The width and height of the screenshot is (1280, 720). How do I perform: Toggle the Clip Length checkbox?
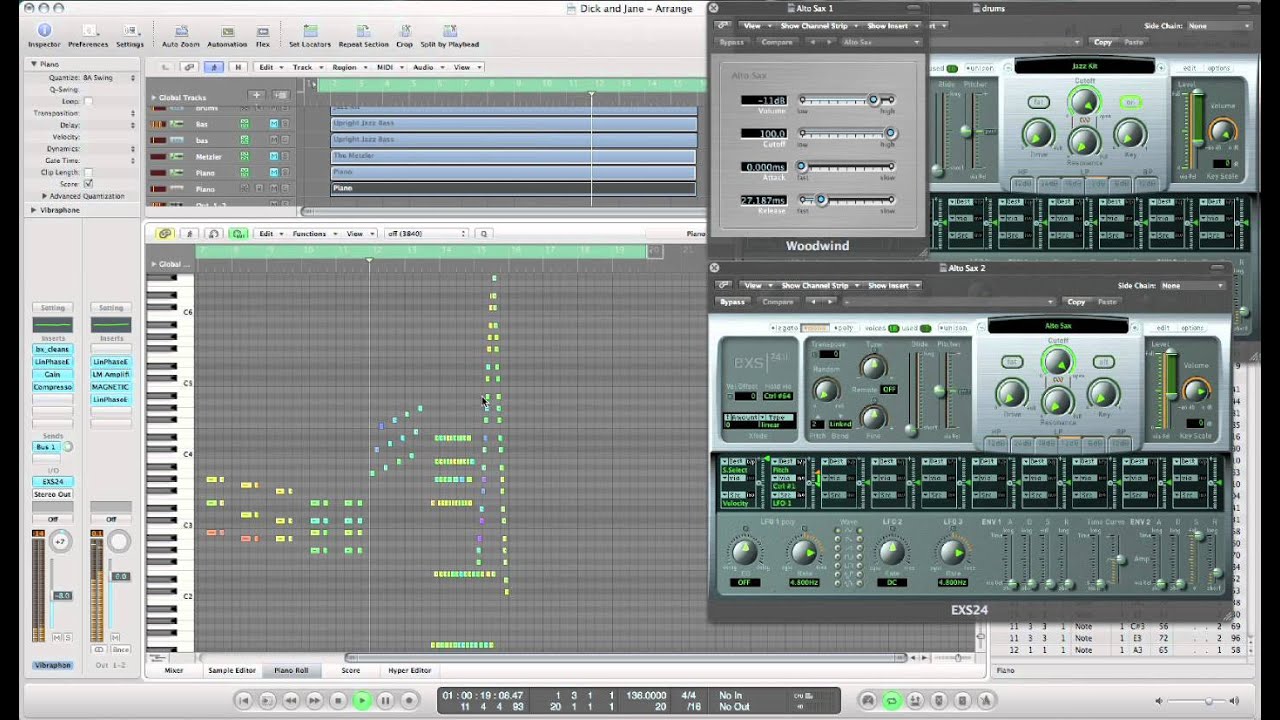(88, 172)
